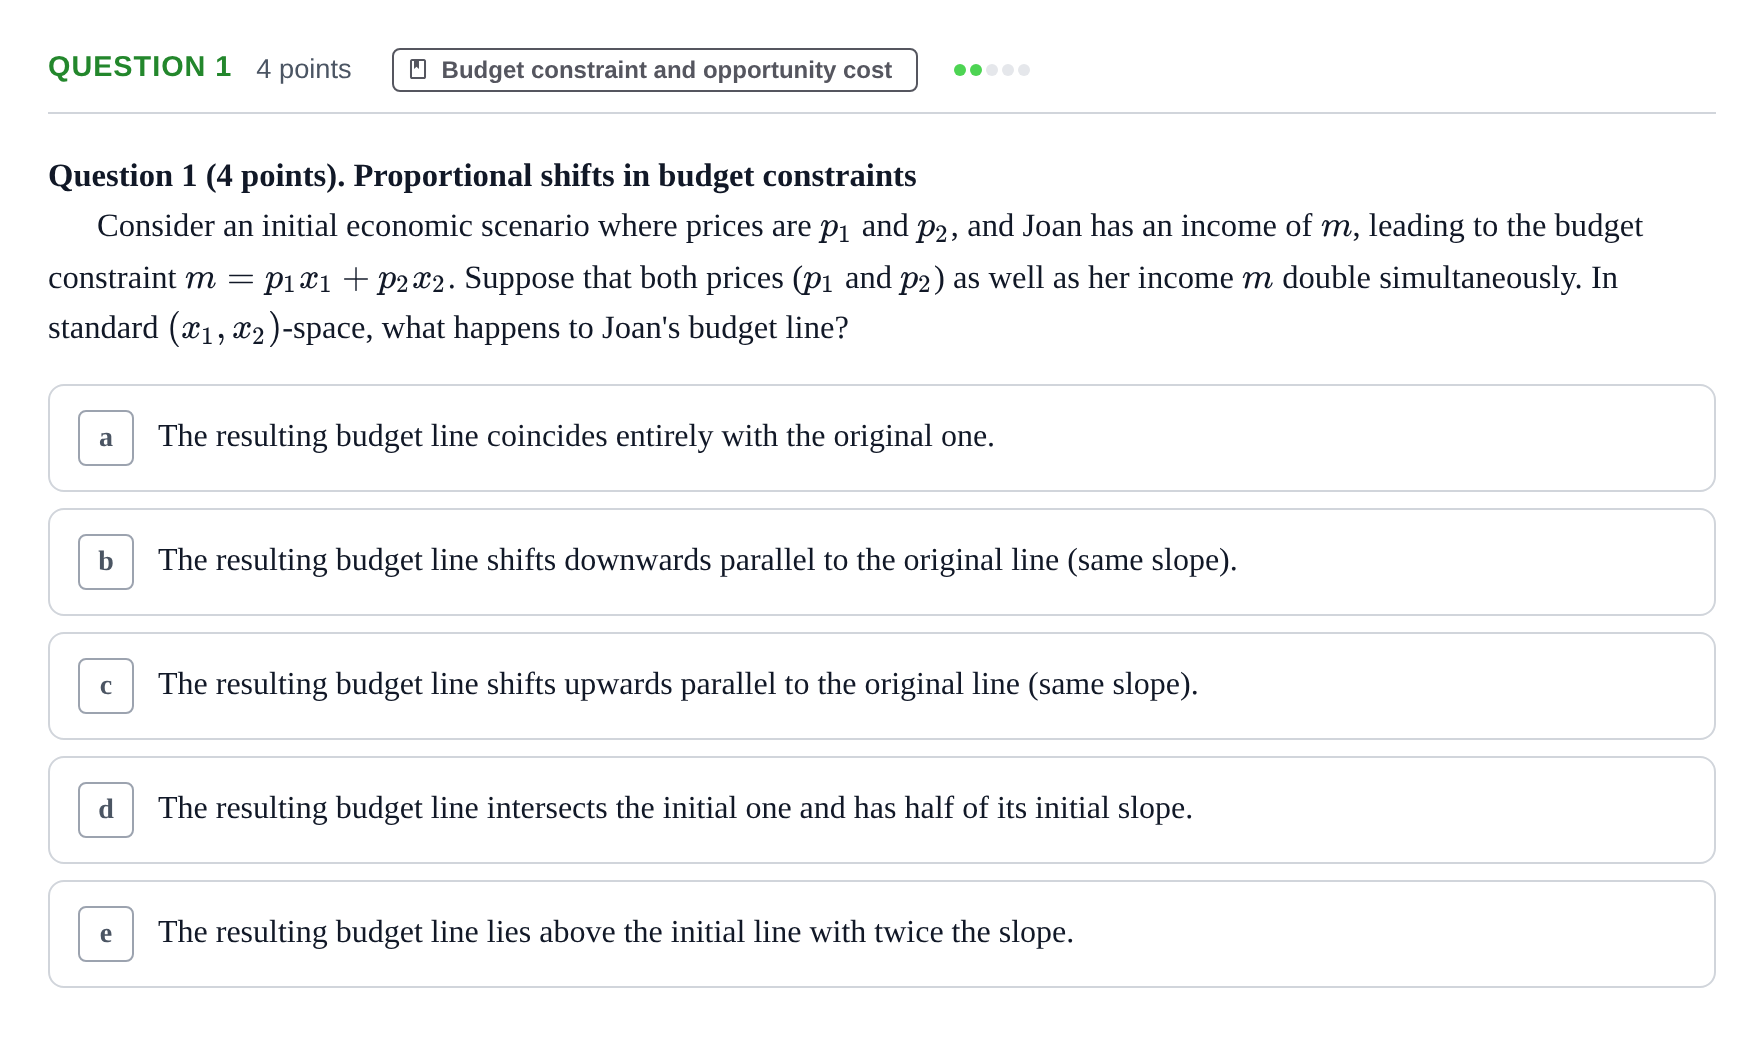Click the bookmark icon in topic tag
Image resolution: width=1764 pixels, height=1038 pixels.
click(x=418, y=70)
